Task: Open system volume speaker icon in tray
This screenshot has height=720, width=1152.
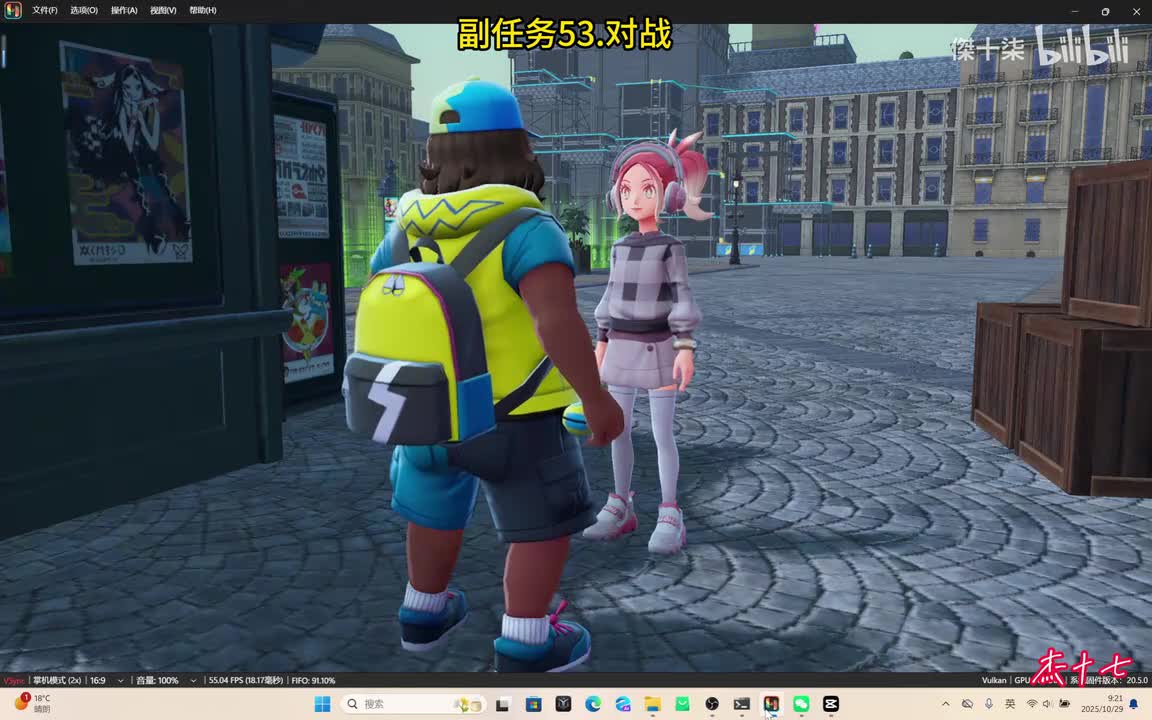Action: (1048, 704)
